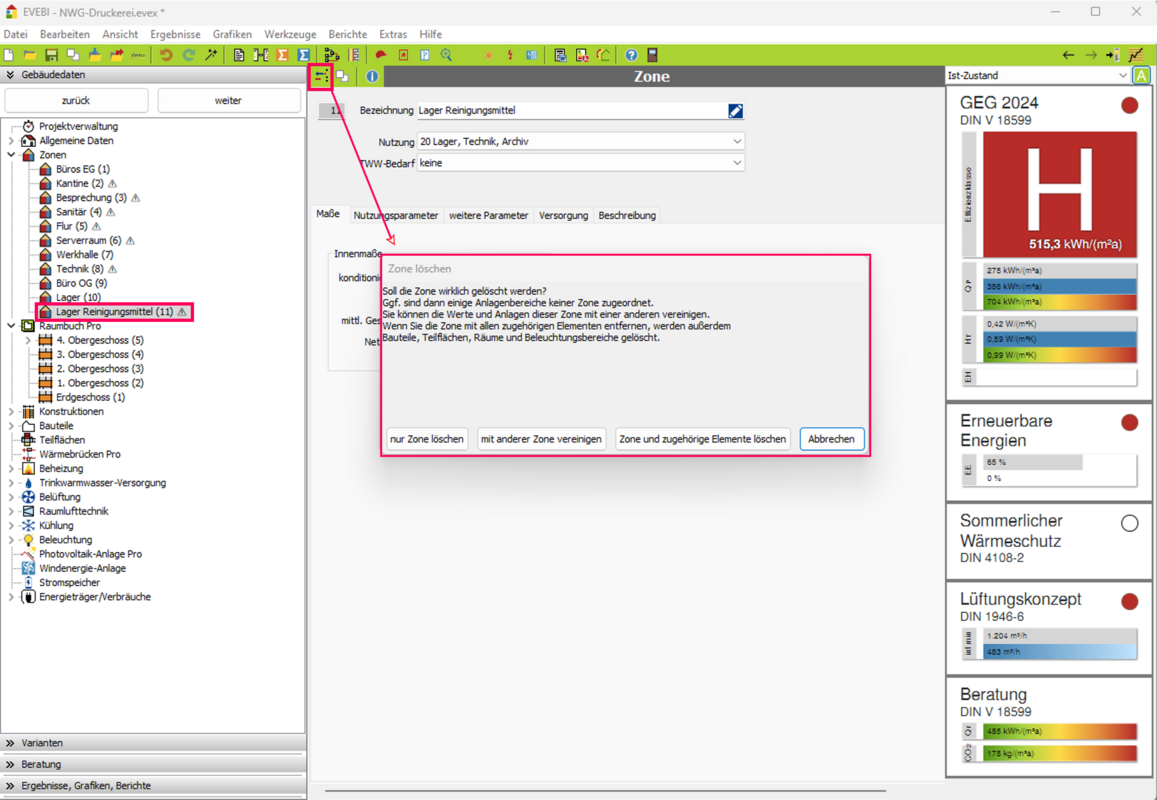
Task: Toggle the red GEG 2024 status indicator
Action: pos(1129,105)
